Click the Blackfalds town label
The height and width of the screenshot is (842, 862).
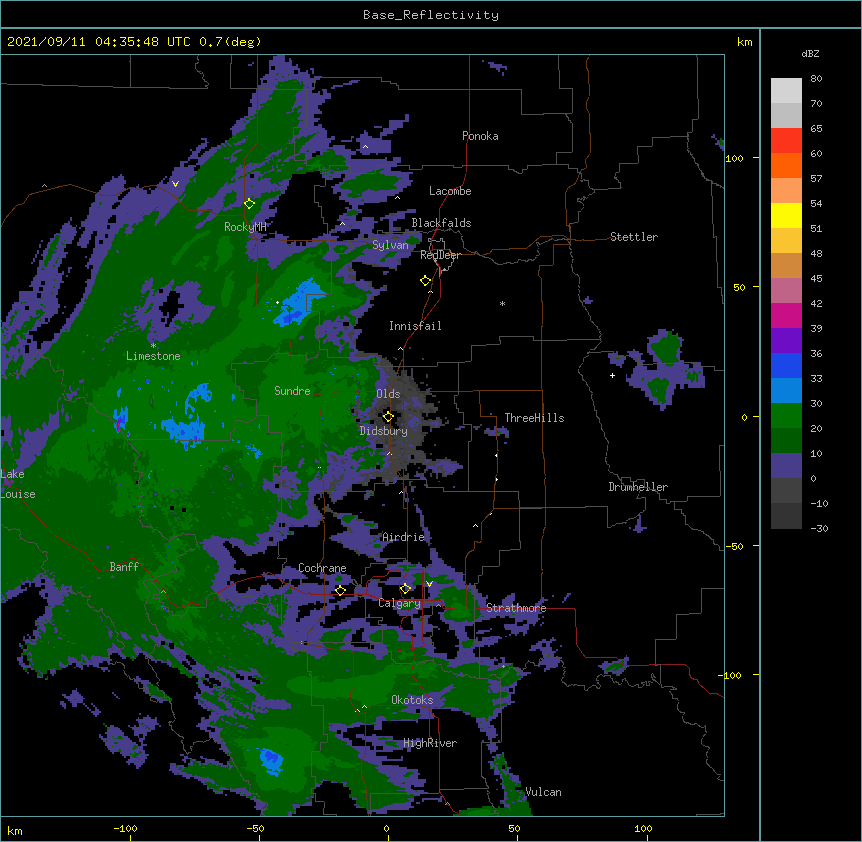tap(441, 223)
